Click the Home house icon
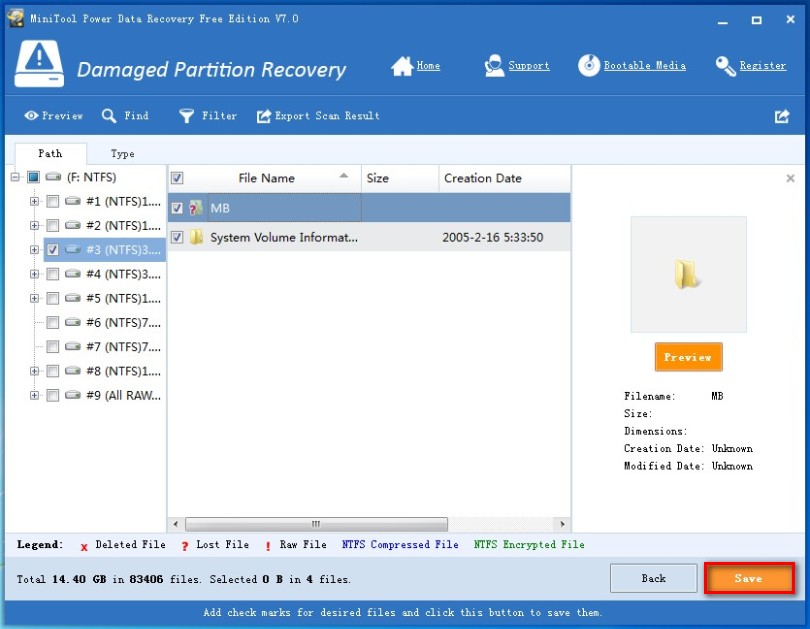This screenshot has width=810, height=629. coord(402,66)
